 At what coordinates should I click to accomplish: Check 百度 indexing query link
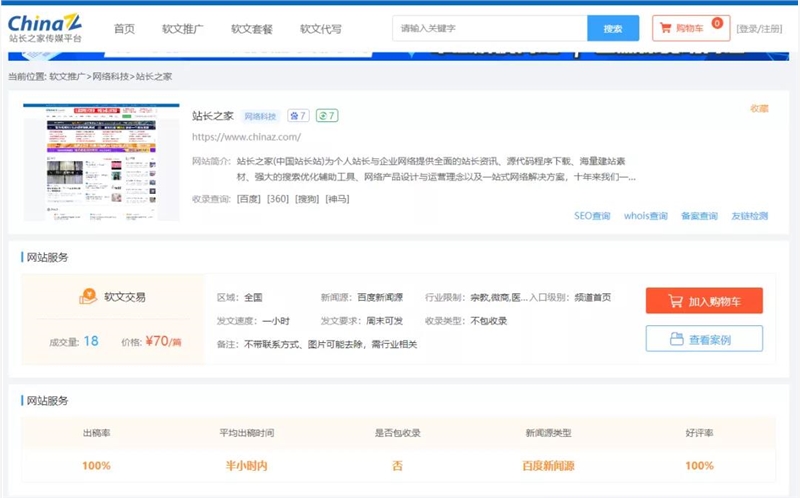pyautogui.click(x=248, y=199)
